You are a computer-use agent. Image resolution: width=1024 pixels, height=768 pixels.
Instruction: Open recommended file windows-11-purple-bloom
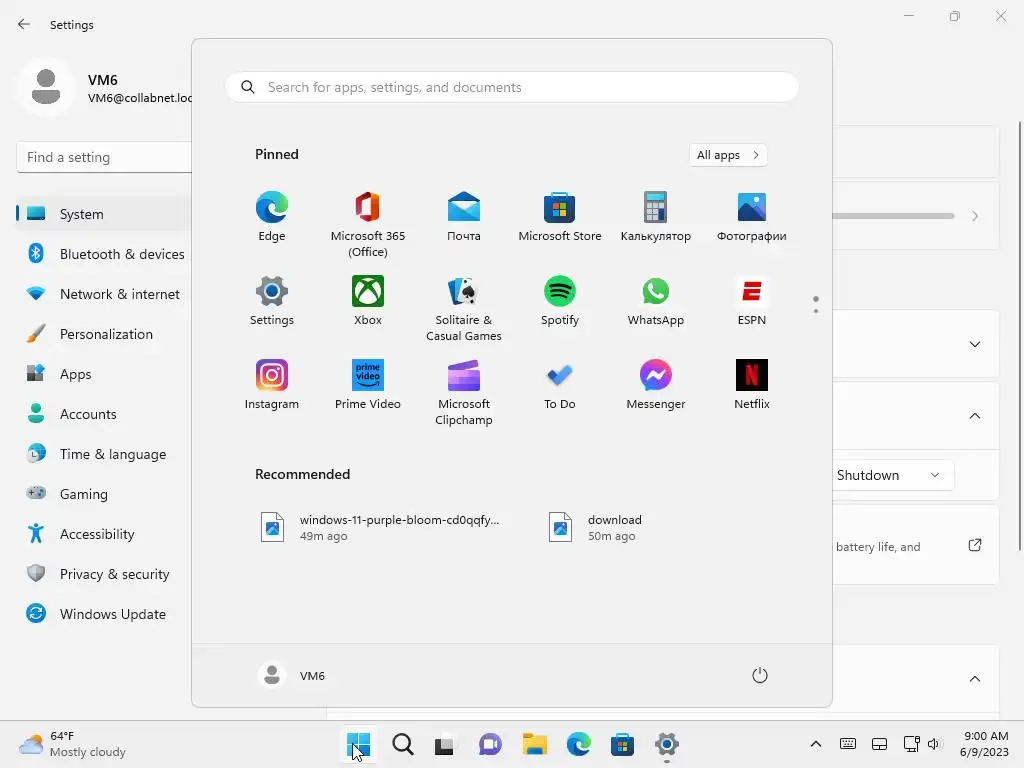tap(380, 528)
